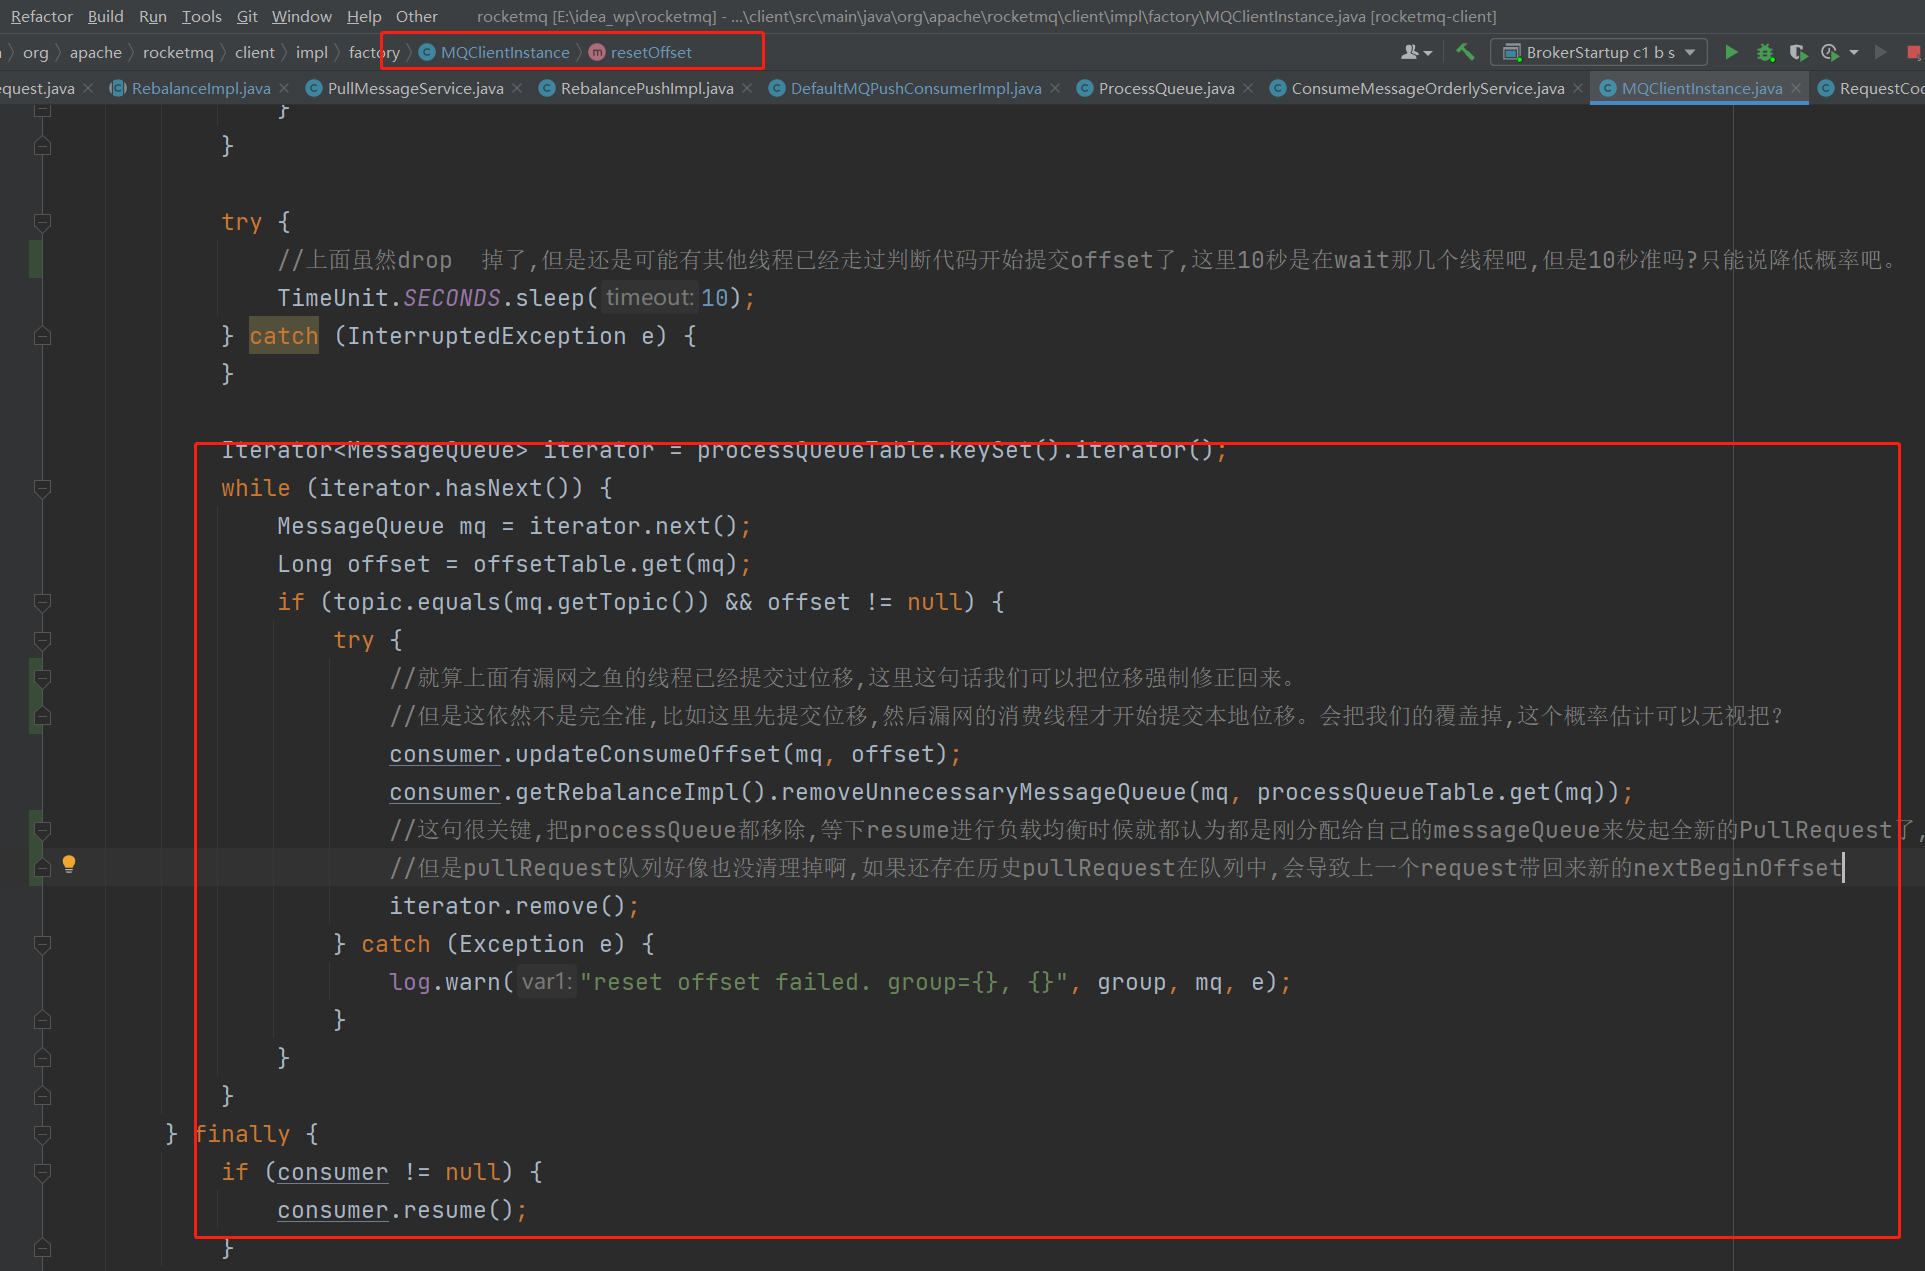Run the BrokerStartup configuration with green play icon
The image size is (1925, 1271).
pos(1732,52)
